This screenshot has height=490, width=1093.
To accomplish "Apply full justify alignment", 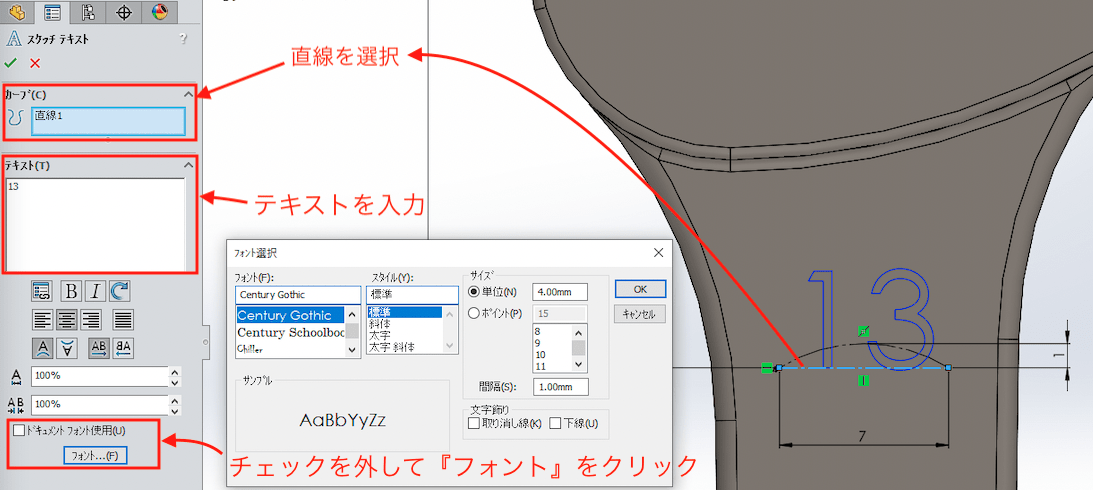I will [123, 319].
